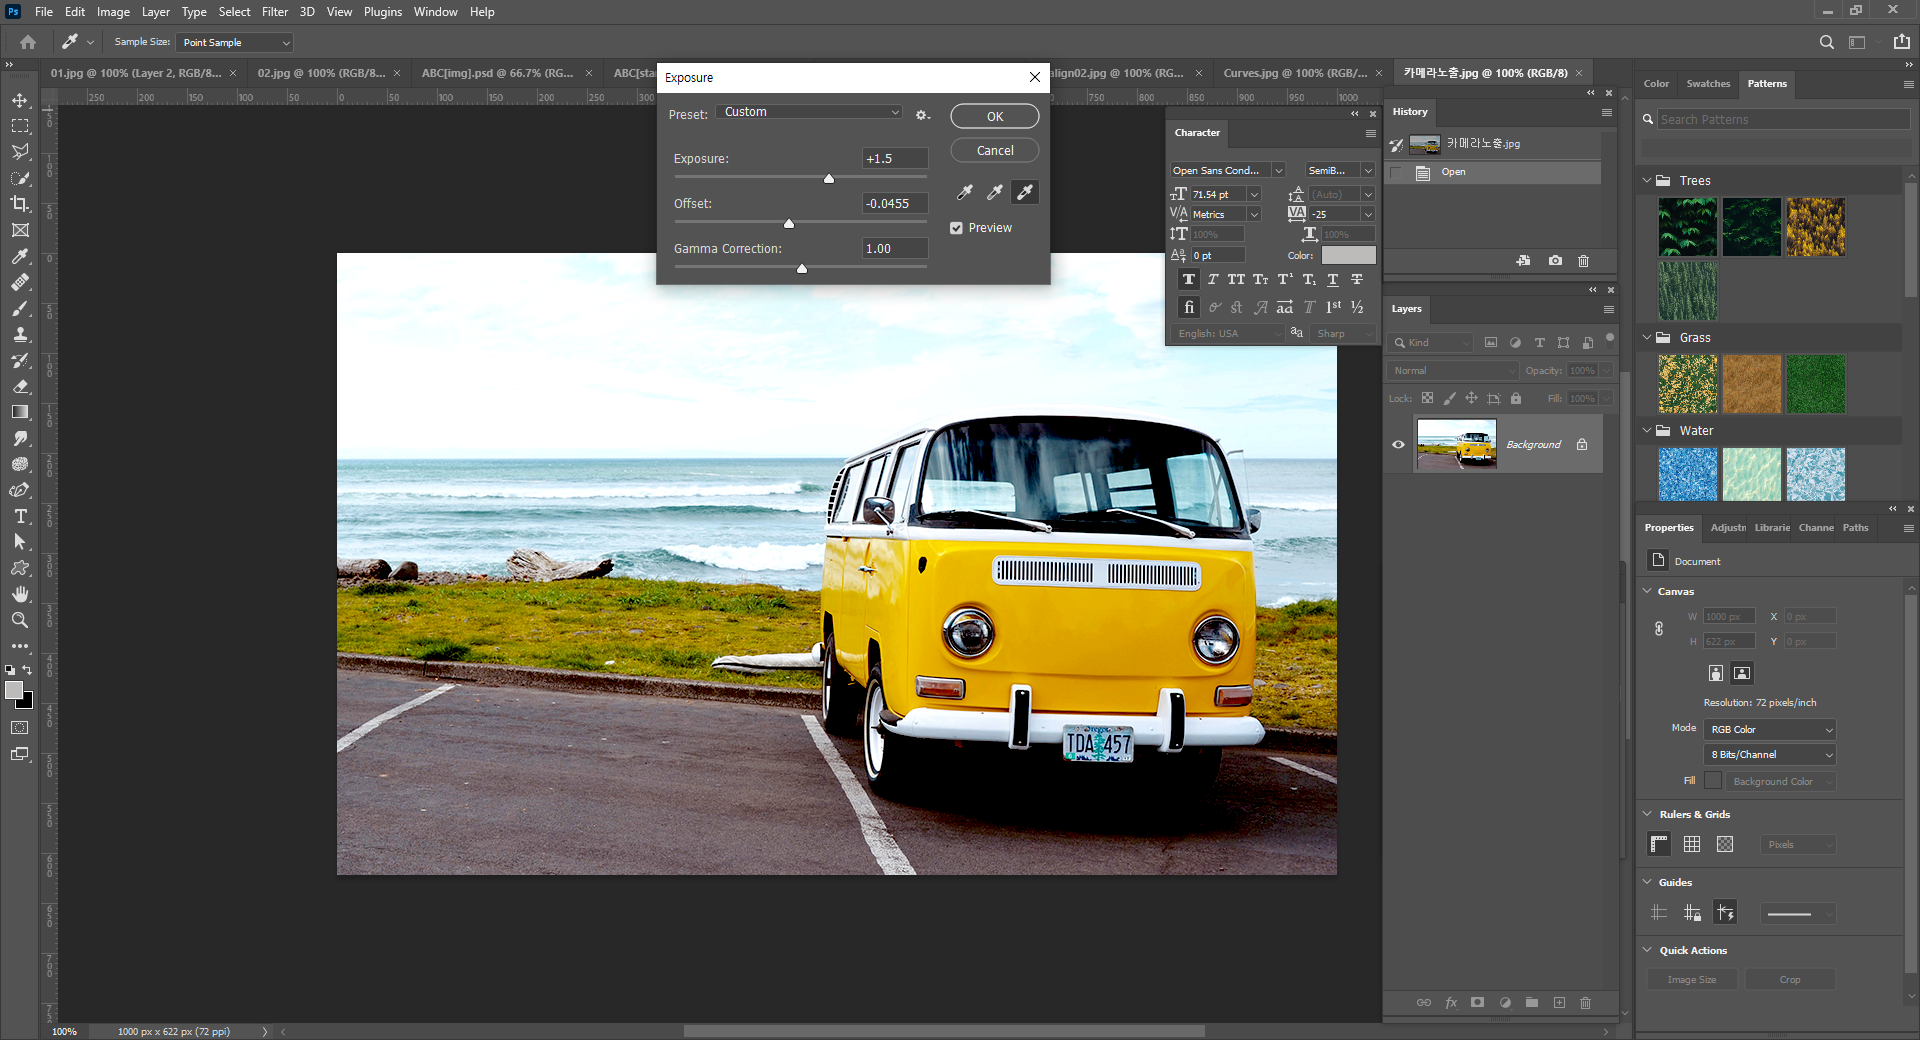
Task: Select the Gradient tool
Action: [20, 412]
